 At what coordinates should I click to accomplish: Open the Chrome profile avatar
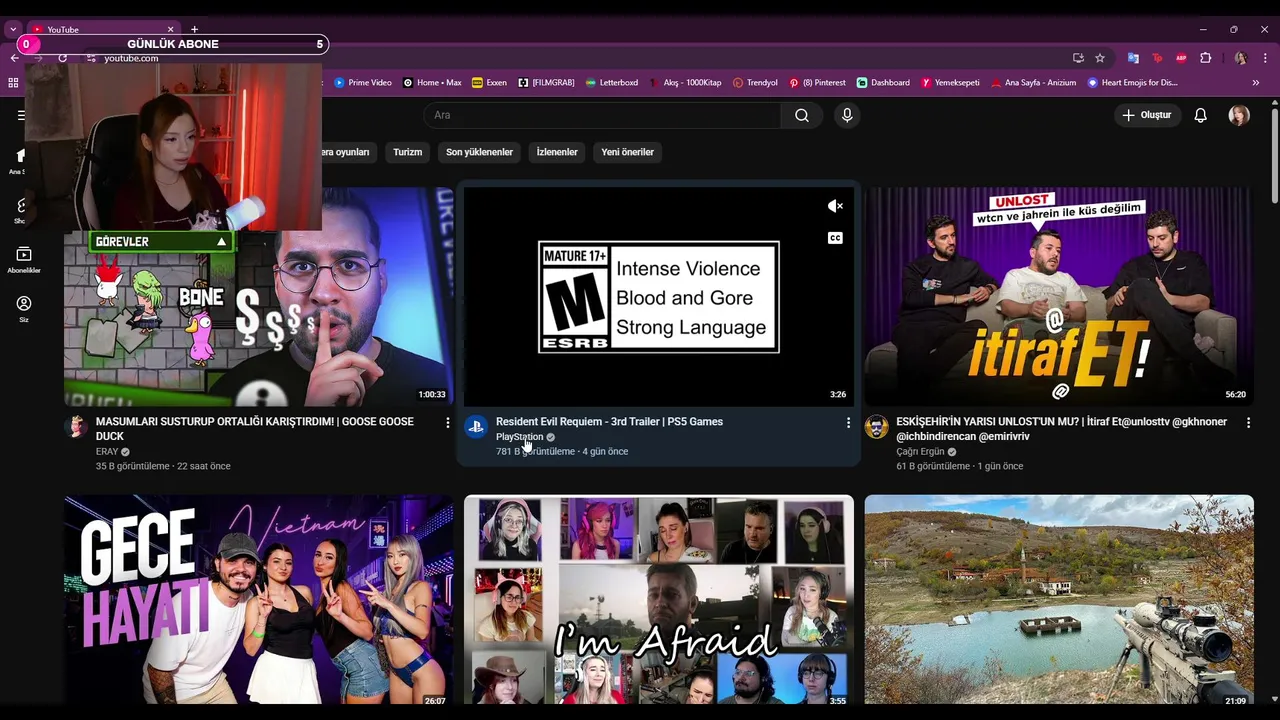pos(1241,58)
